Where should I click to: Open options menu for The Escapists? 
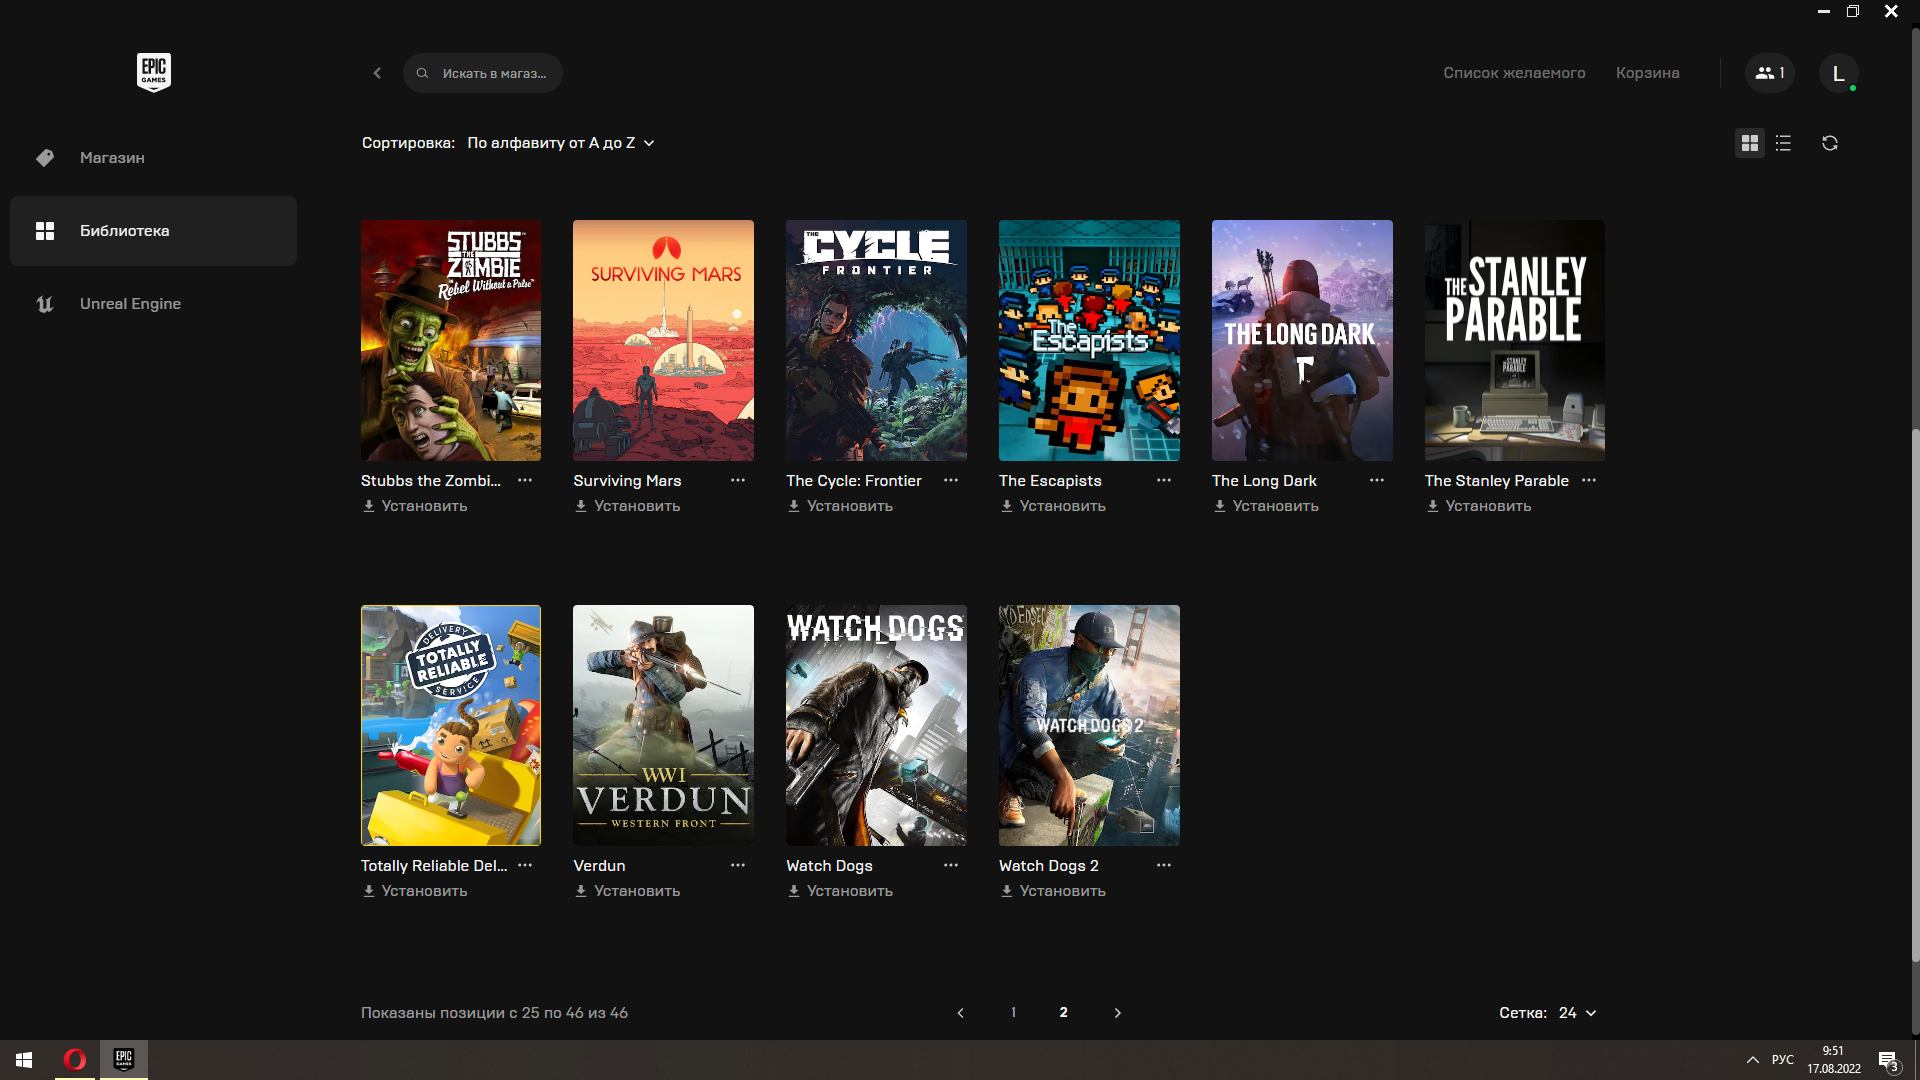(x=1164, y=480)
